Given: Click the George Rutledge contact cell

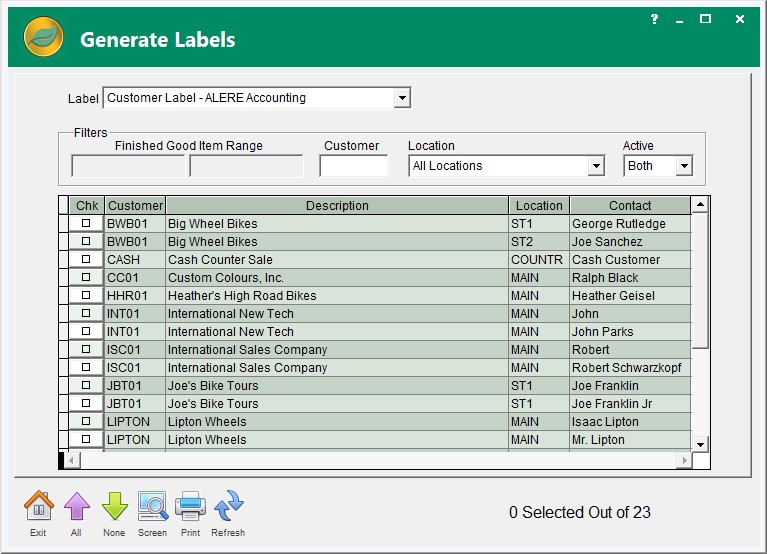Looking at the screenshot, I should coord(630,223).
